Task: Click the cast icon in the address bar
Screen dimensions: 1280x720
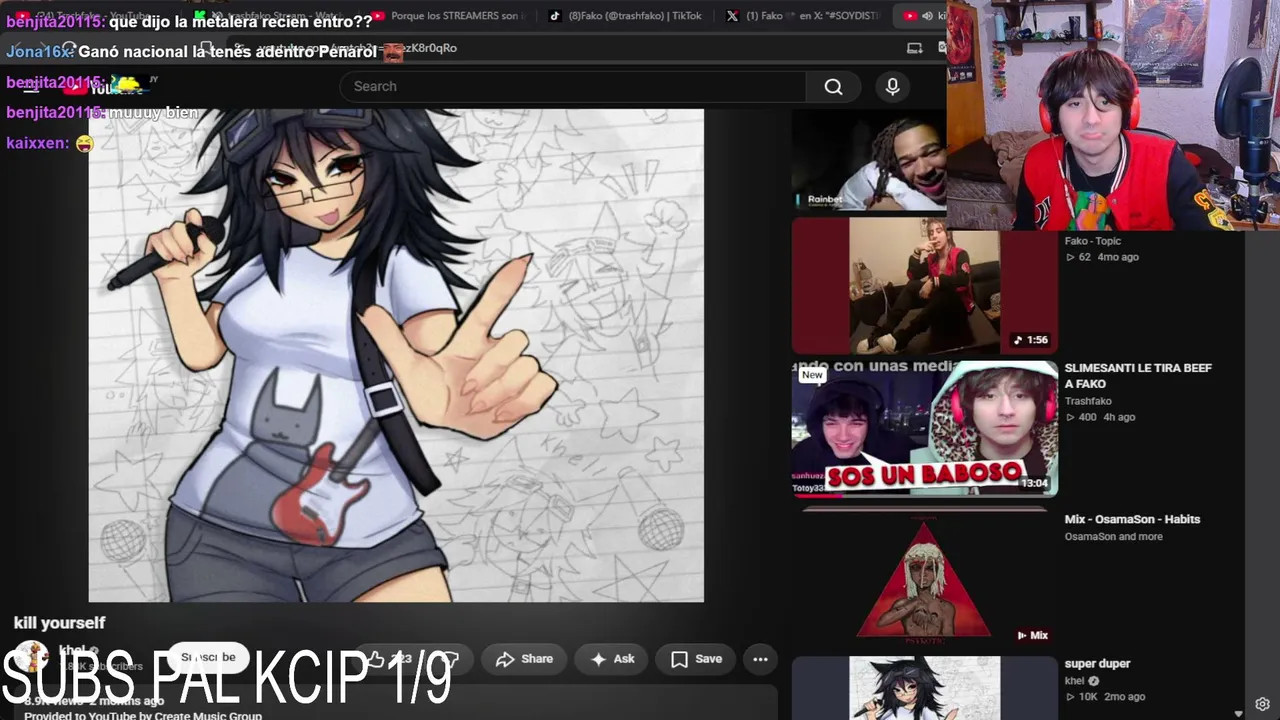Action: tap(914, 48)
